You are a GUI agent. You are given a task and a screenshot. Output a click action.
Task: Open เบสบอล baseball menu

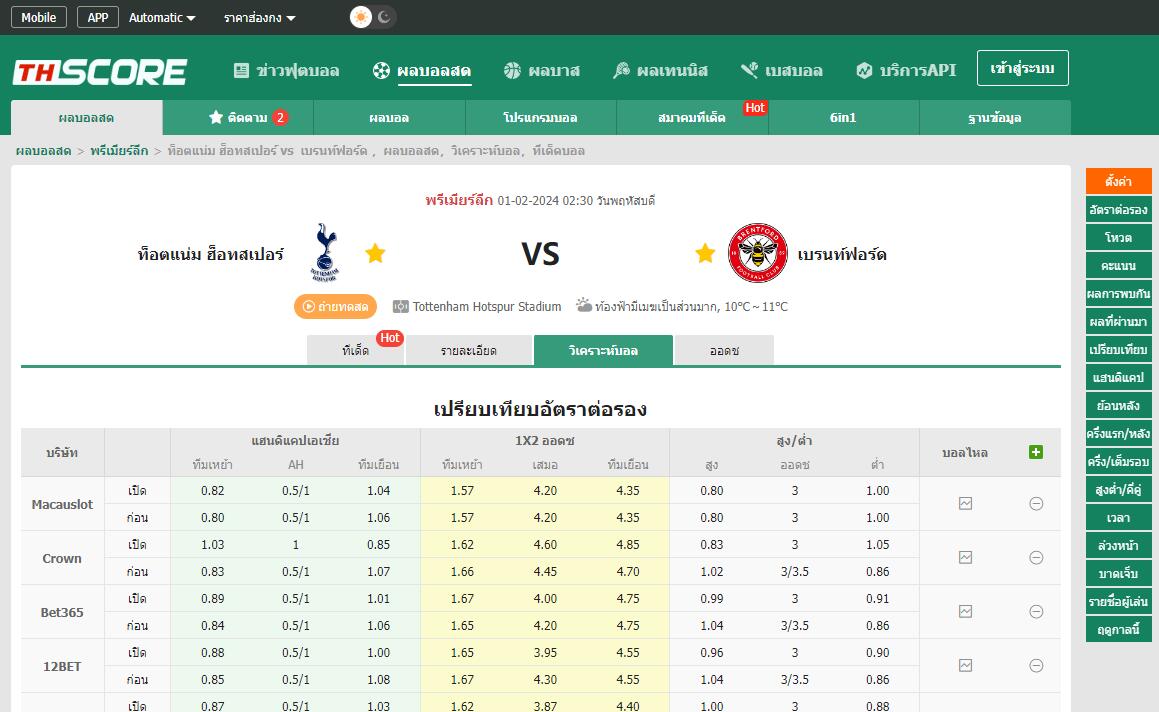(x=781, y=70)
